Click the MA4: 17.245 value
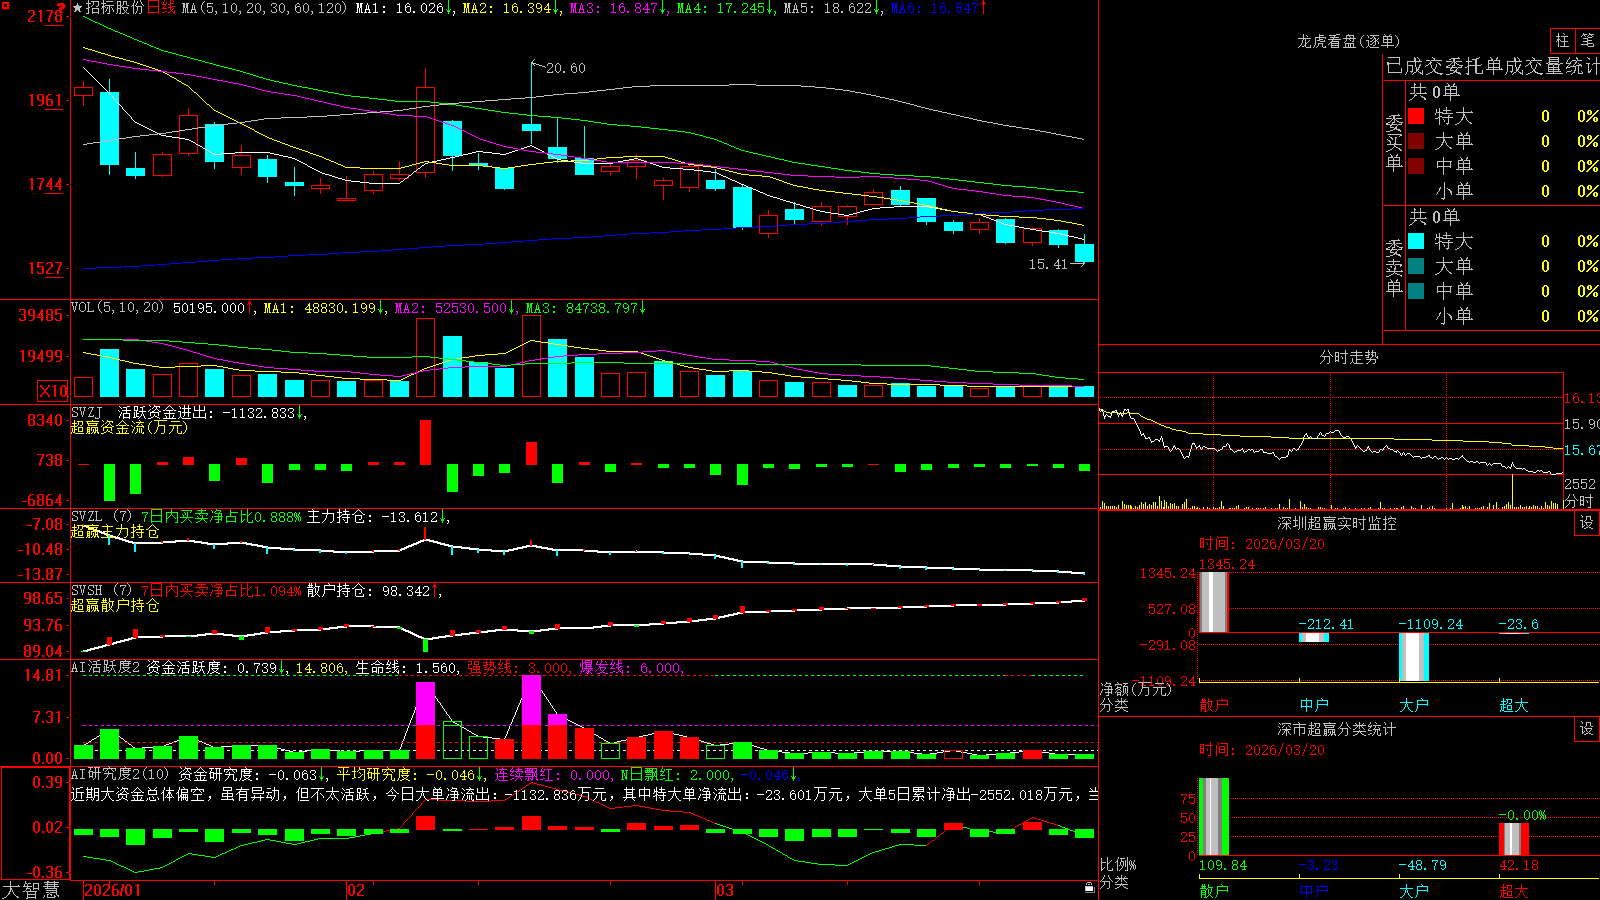 725,8
